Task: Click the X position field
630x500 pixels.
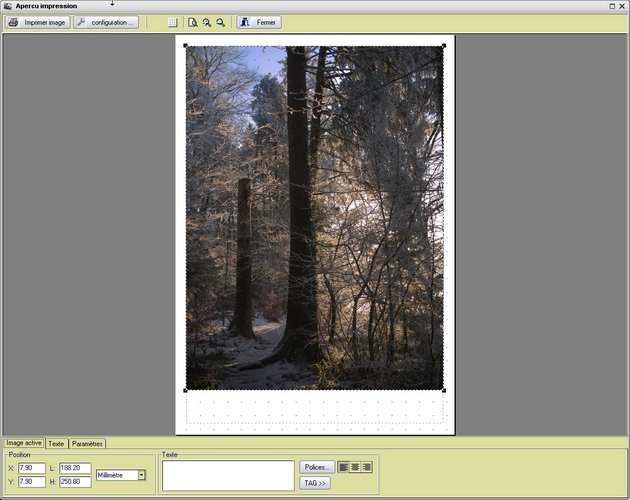Action: click(x=31, y=468)
